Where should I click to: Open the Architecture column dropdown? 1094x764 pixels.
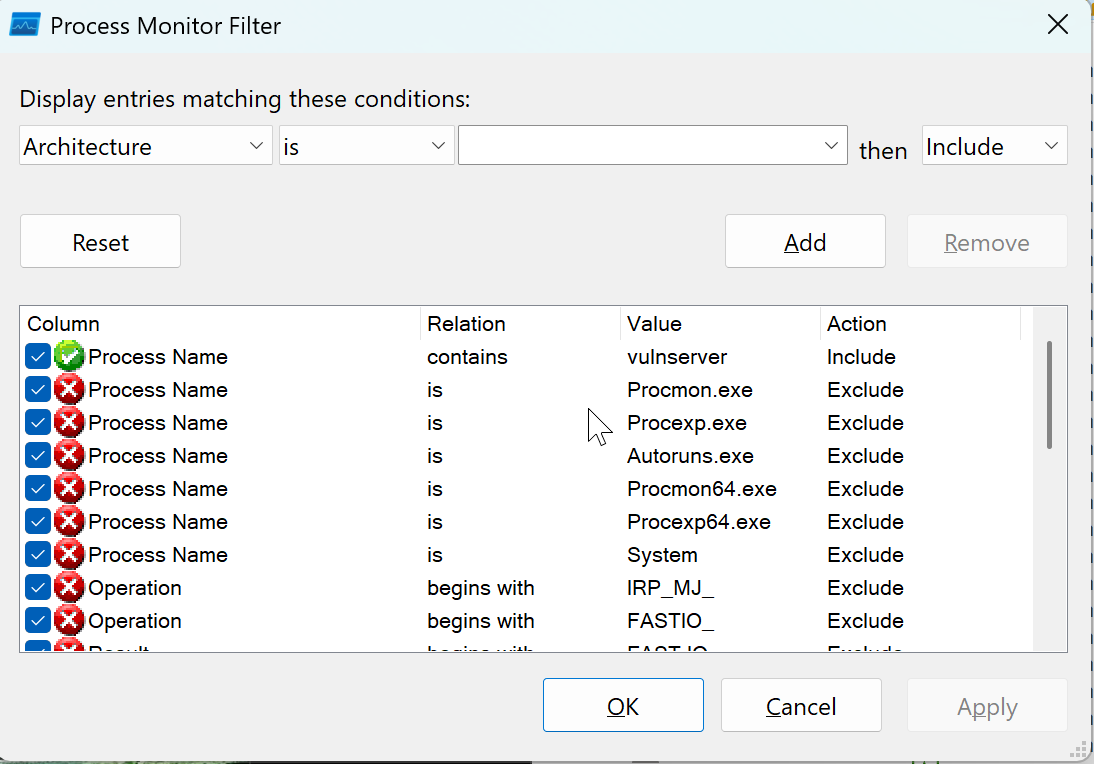pos(145,145)
